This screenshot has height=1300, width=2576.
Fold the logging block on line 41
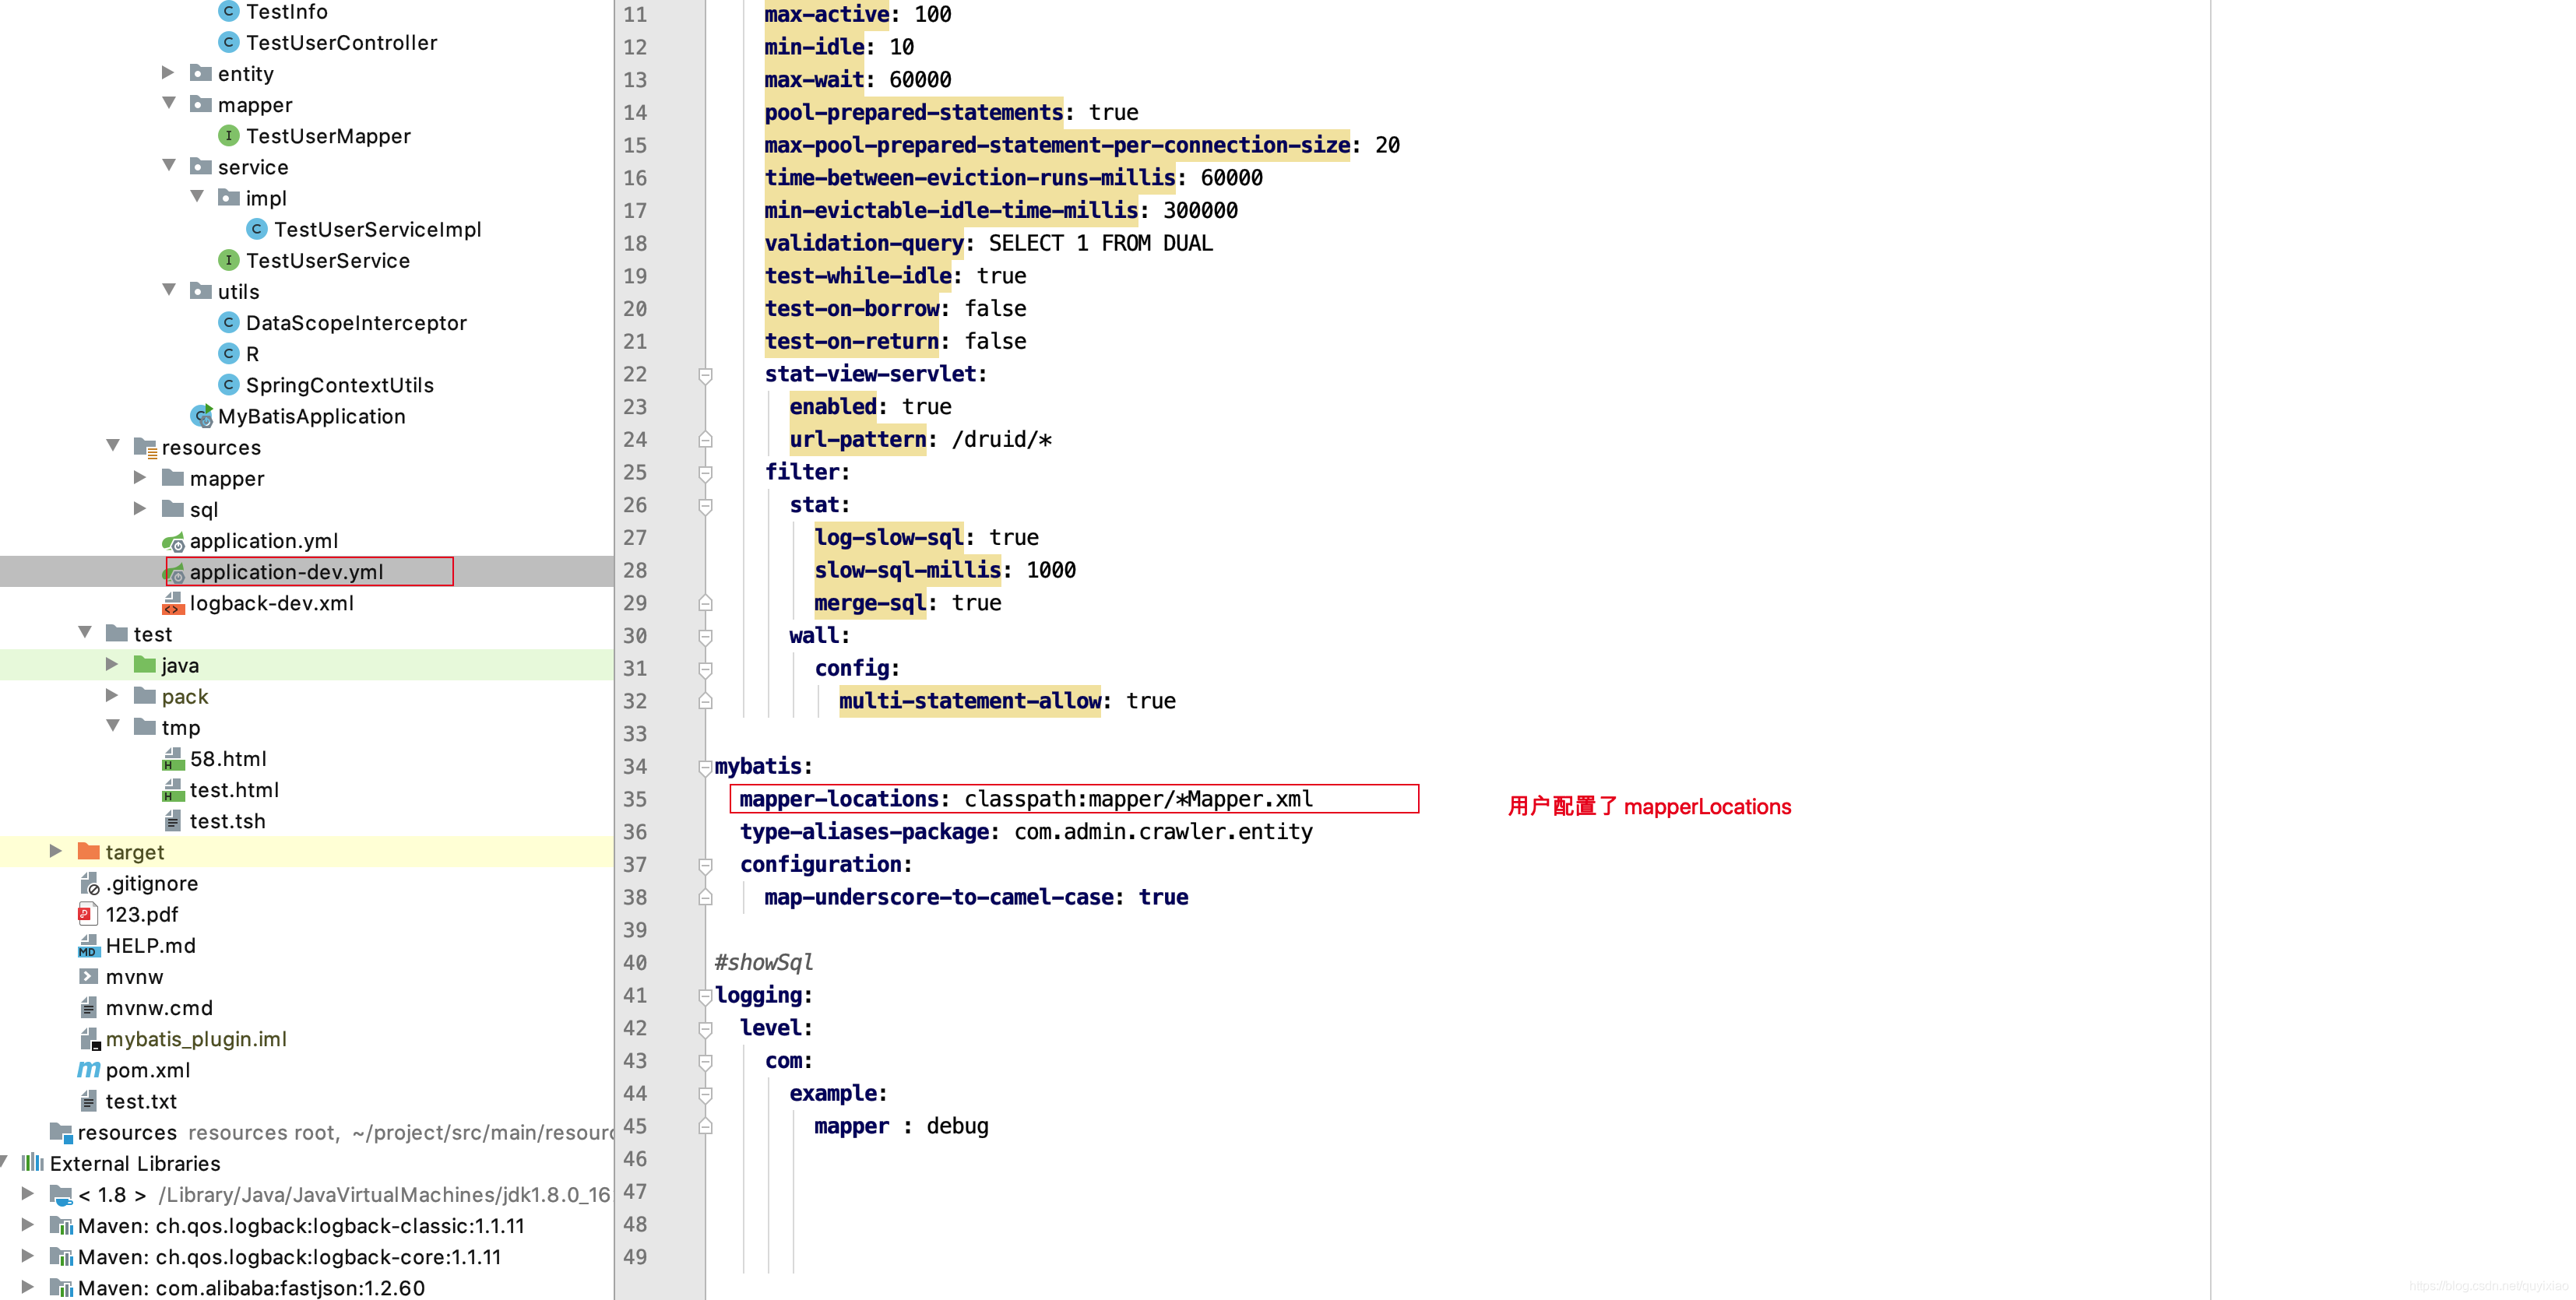tap(705, 996)
